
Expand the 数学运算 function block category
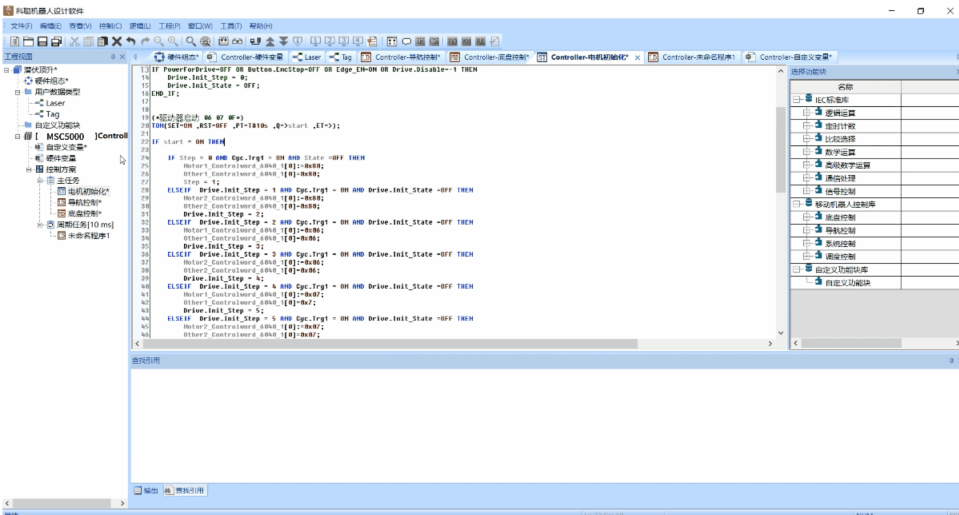coord(807,152)
